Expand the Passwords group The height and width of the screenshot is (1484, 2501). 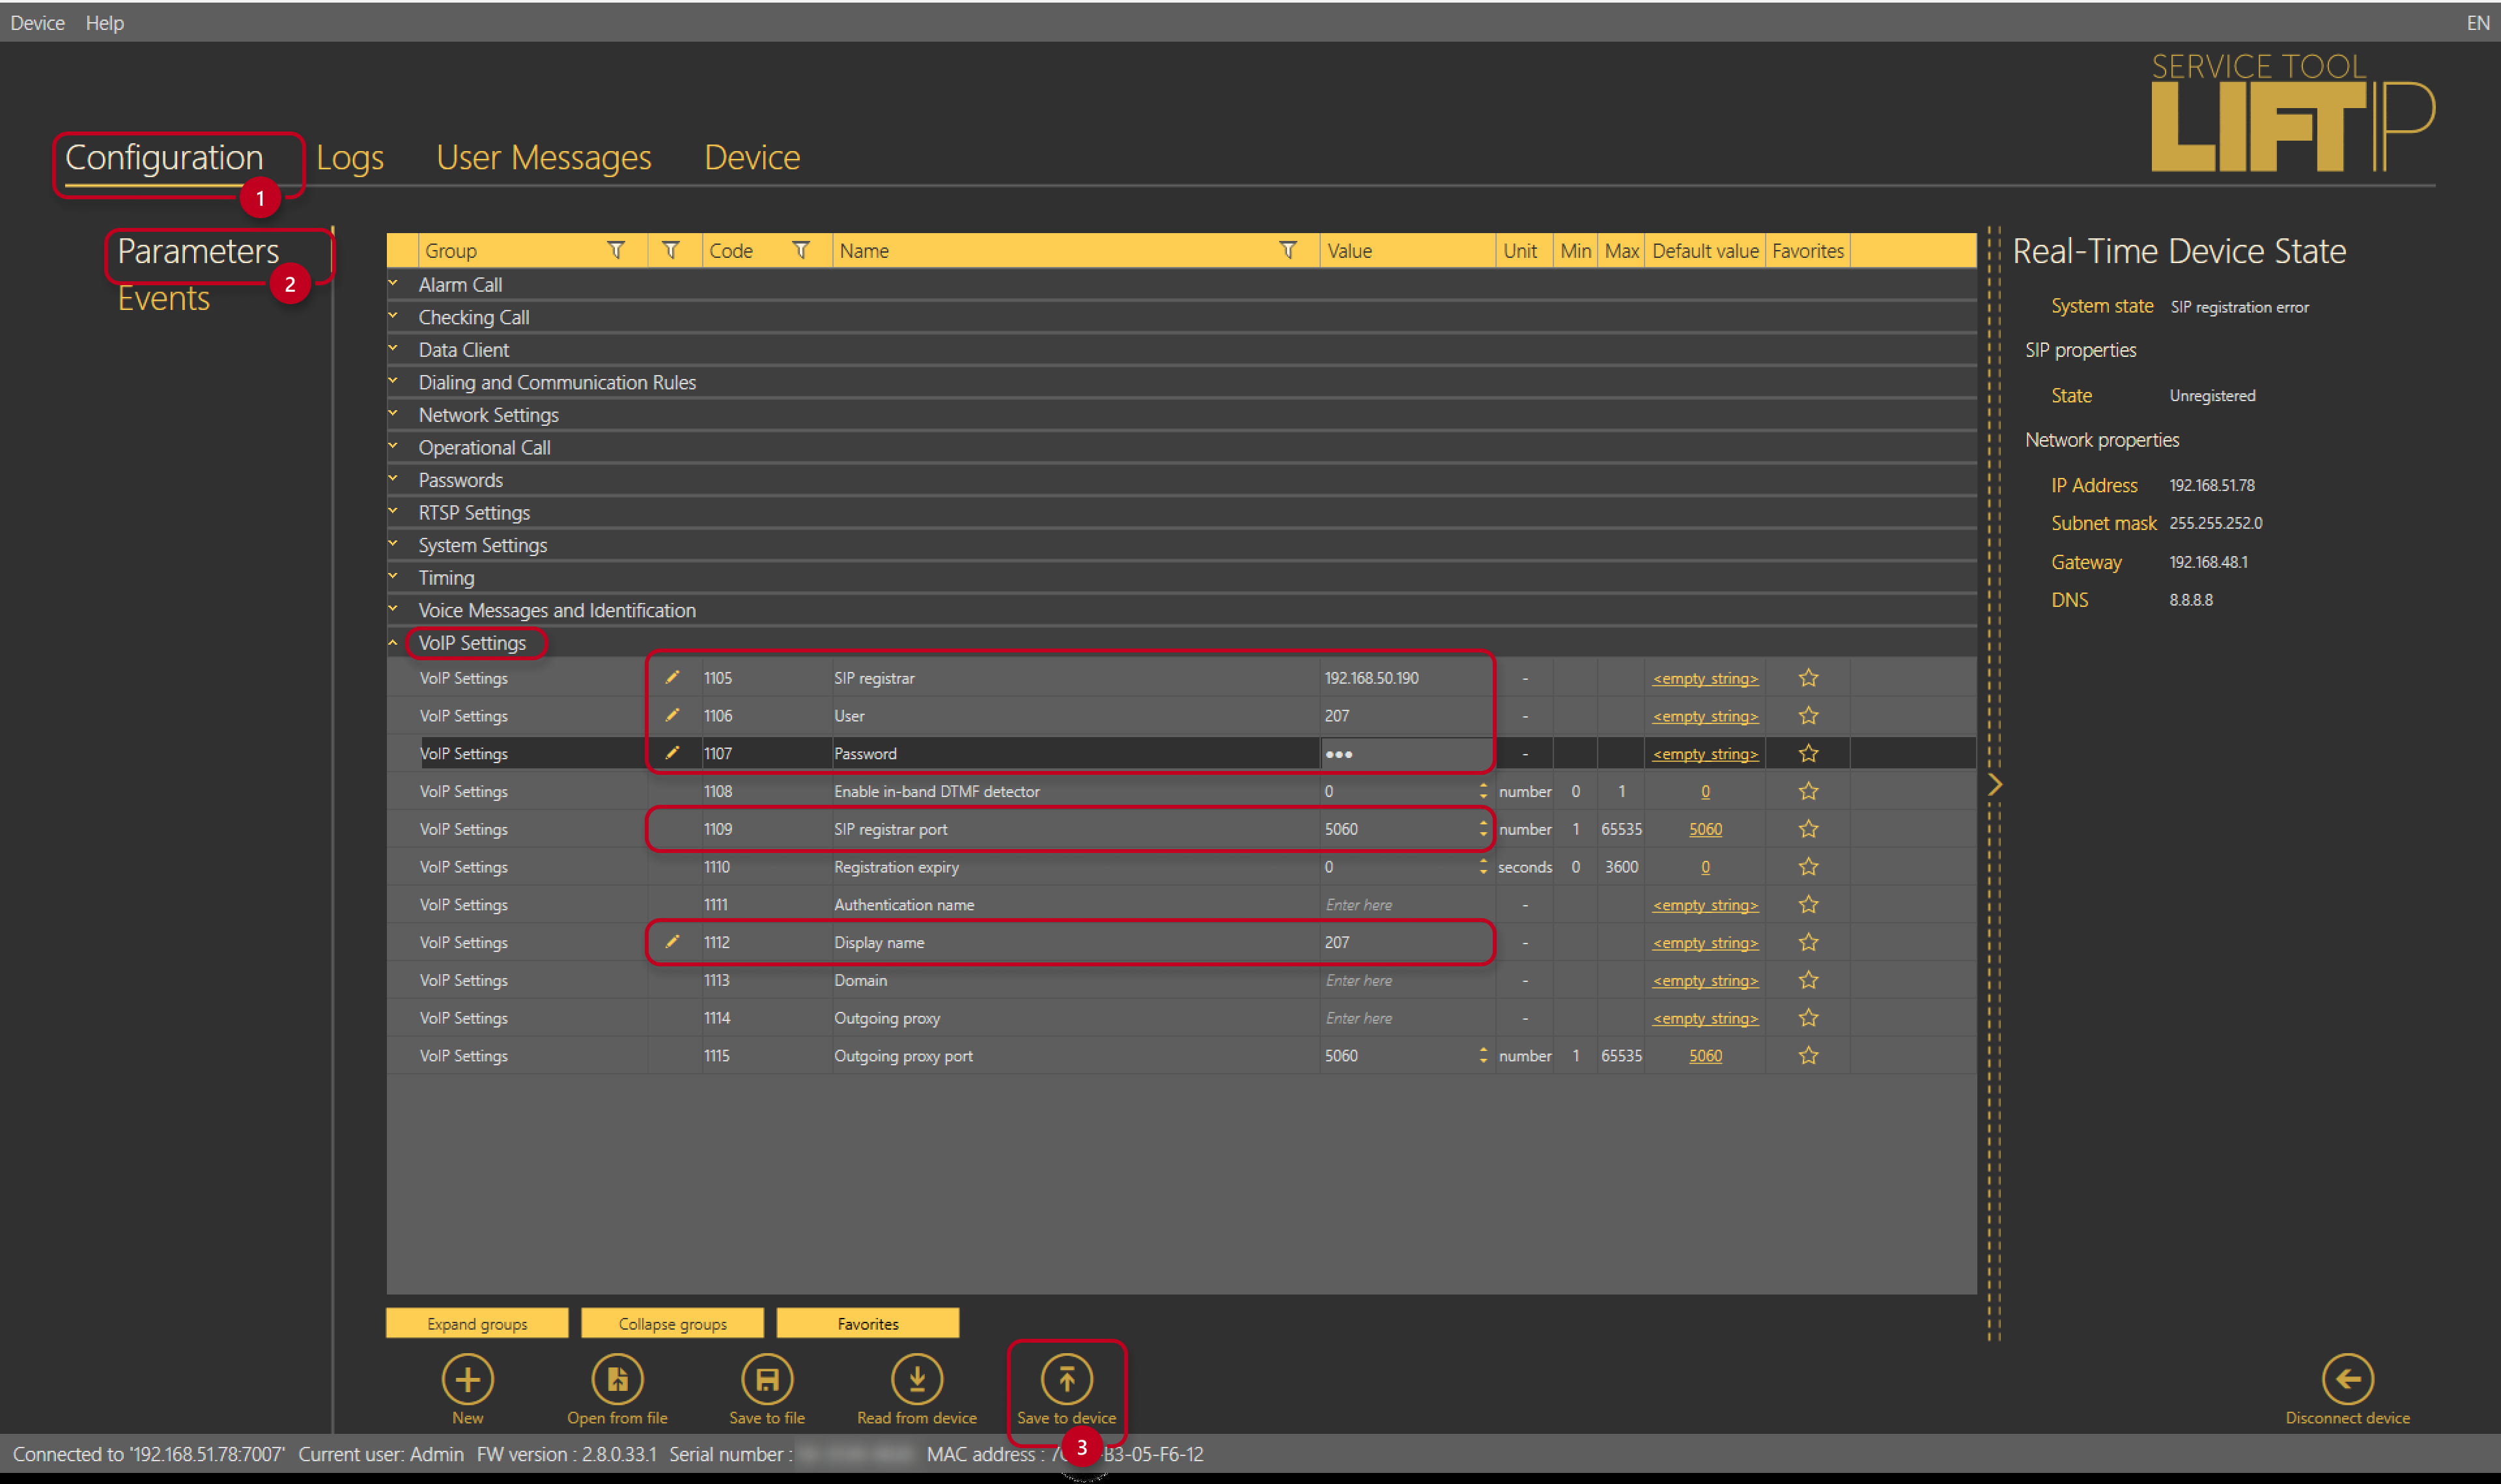pos(393,479)
